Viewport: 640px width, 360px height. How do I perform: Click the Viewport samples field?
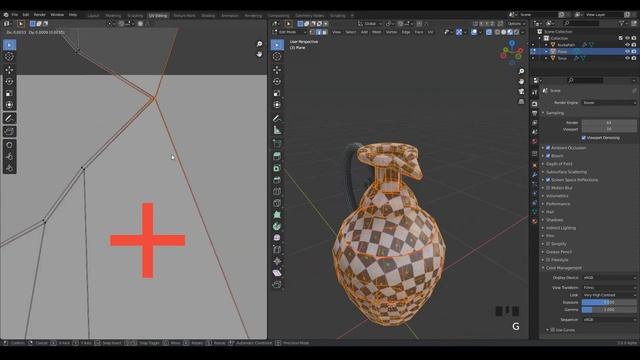pos(609,129)
